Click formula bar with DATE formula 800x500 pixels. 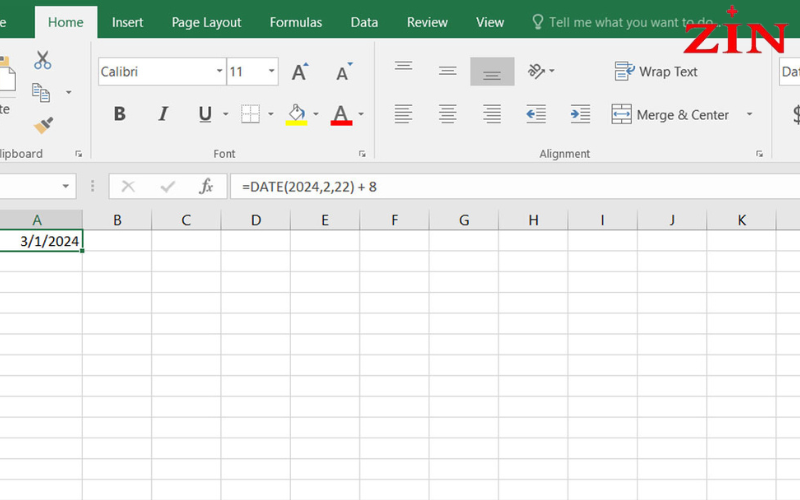tap(515, 187)
